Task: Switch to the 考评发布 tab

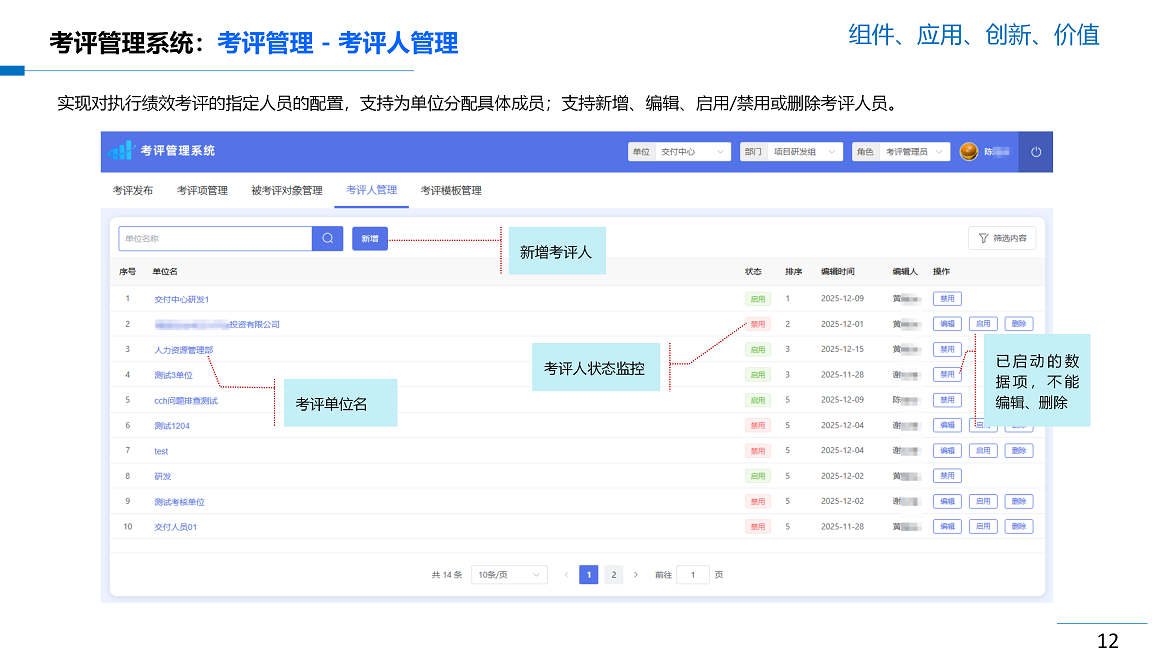Action: [x=133, y=191]
